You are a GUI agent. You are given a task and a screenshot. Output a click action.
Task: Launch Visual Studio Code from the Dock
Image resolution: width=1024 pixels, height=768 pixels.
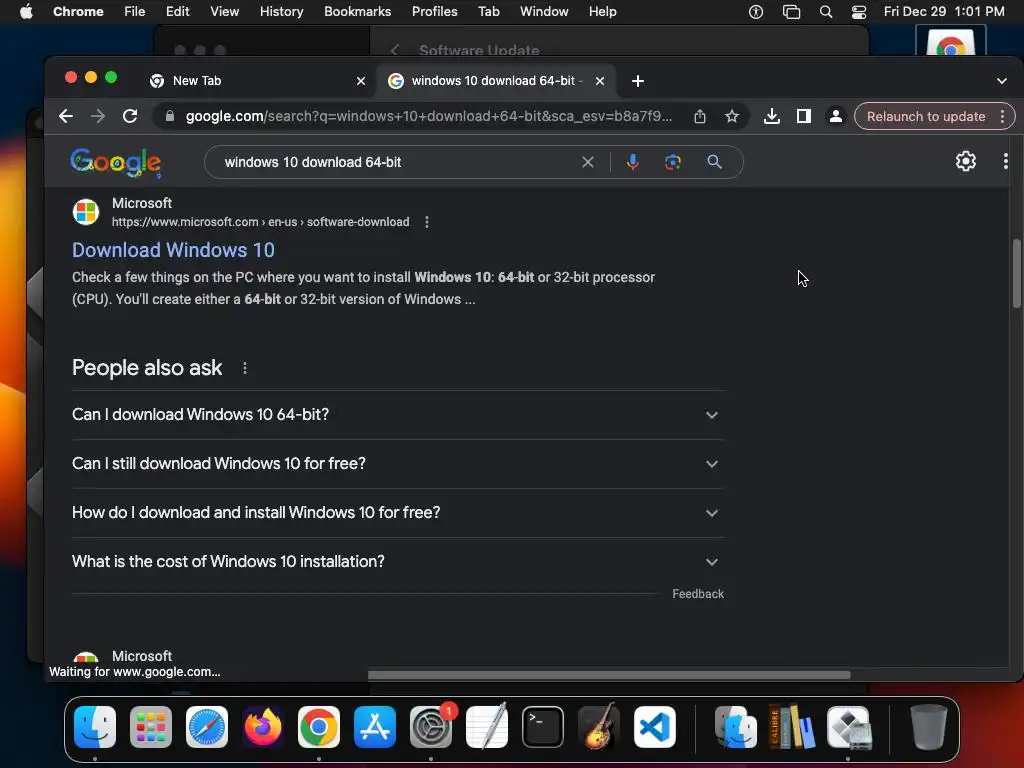pos(654,727)
